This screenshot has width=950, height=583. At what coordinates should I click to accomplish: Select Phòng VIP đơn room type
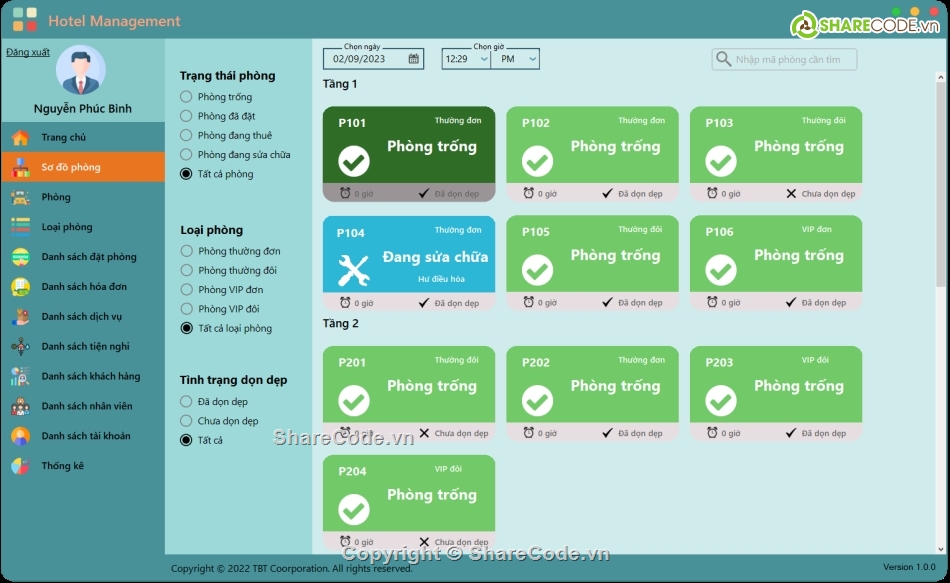(186, 290)
